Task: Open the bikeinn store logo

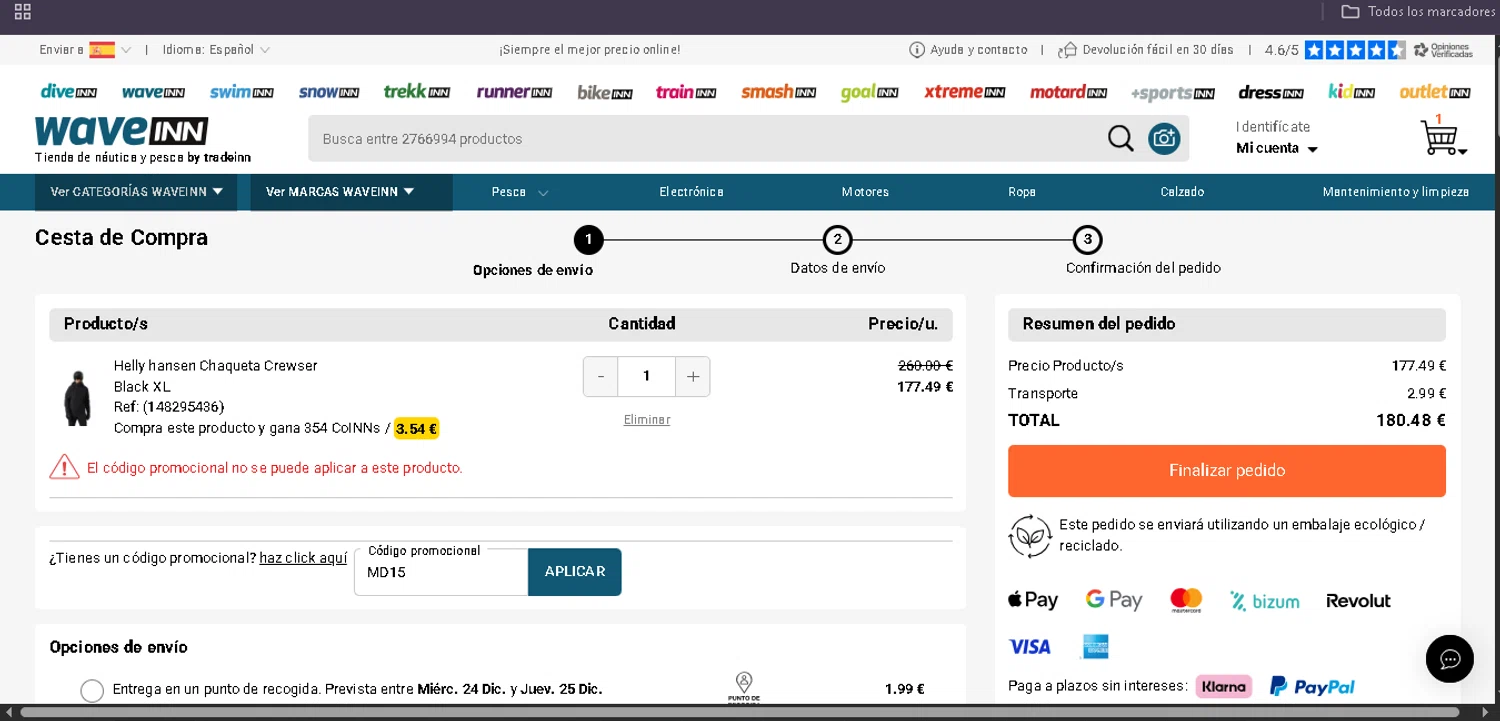Action: 604,92
